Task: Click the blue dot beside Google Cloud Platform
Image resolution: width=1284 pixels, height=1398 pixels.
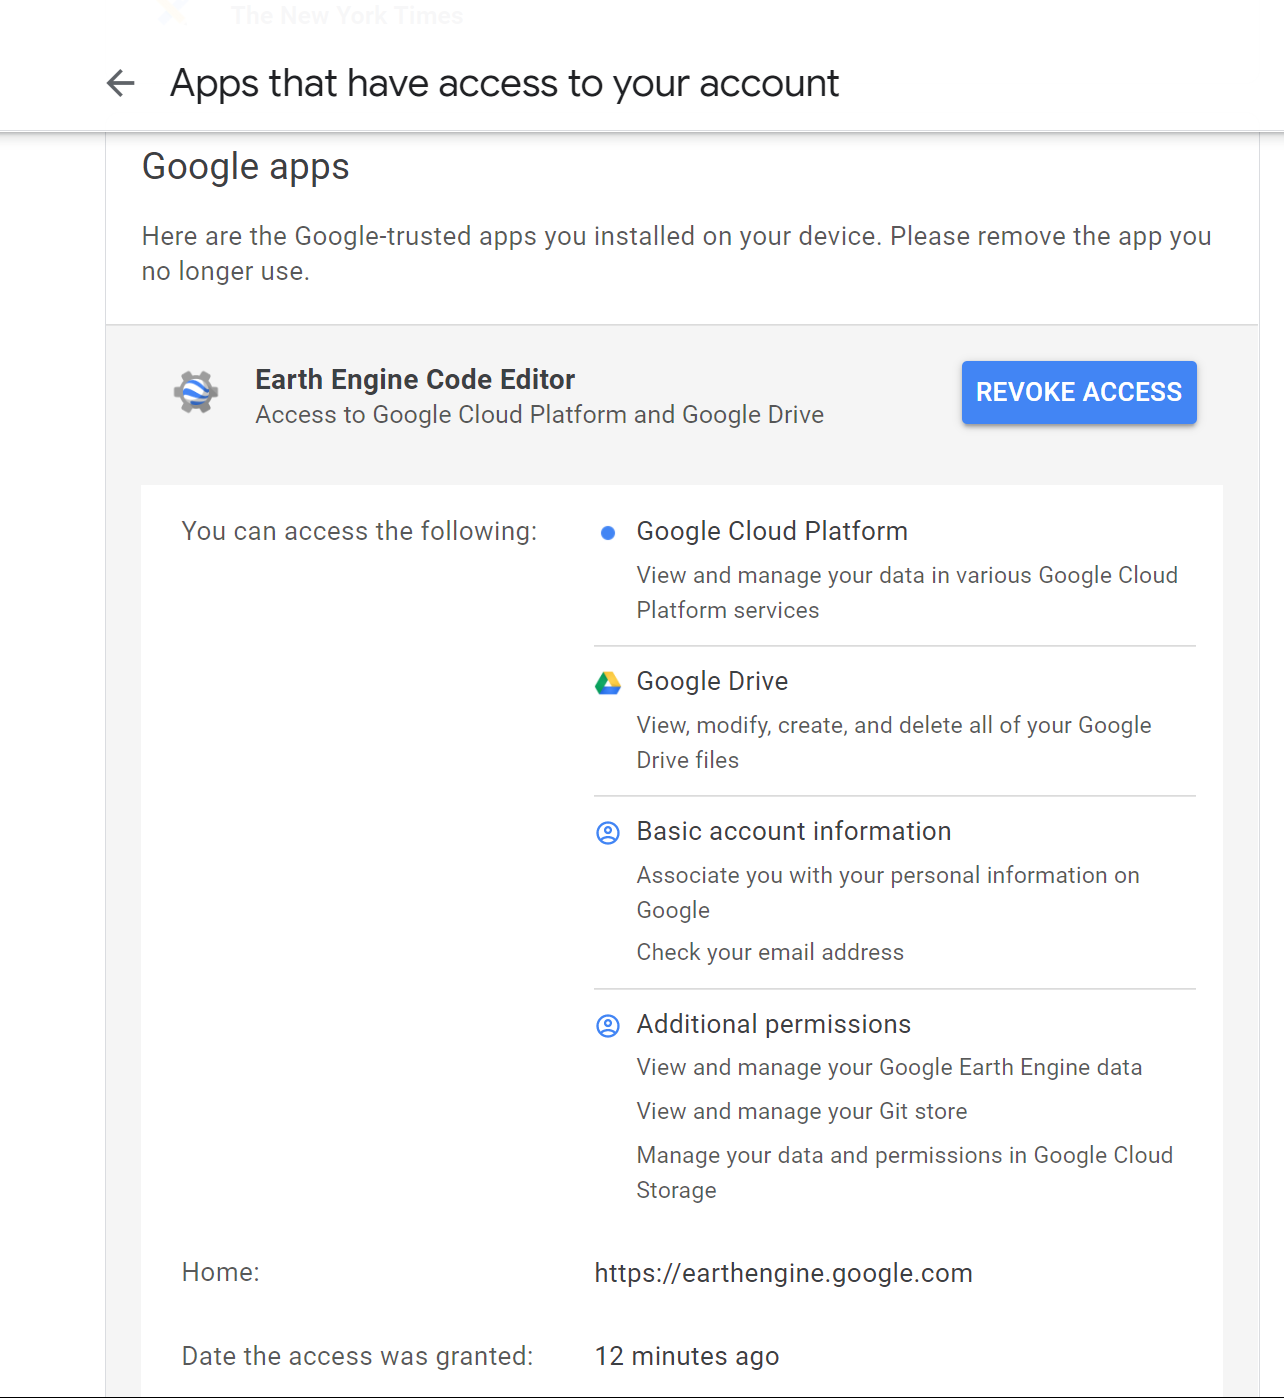Action: (607, 533)
